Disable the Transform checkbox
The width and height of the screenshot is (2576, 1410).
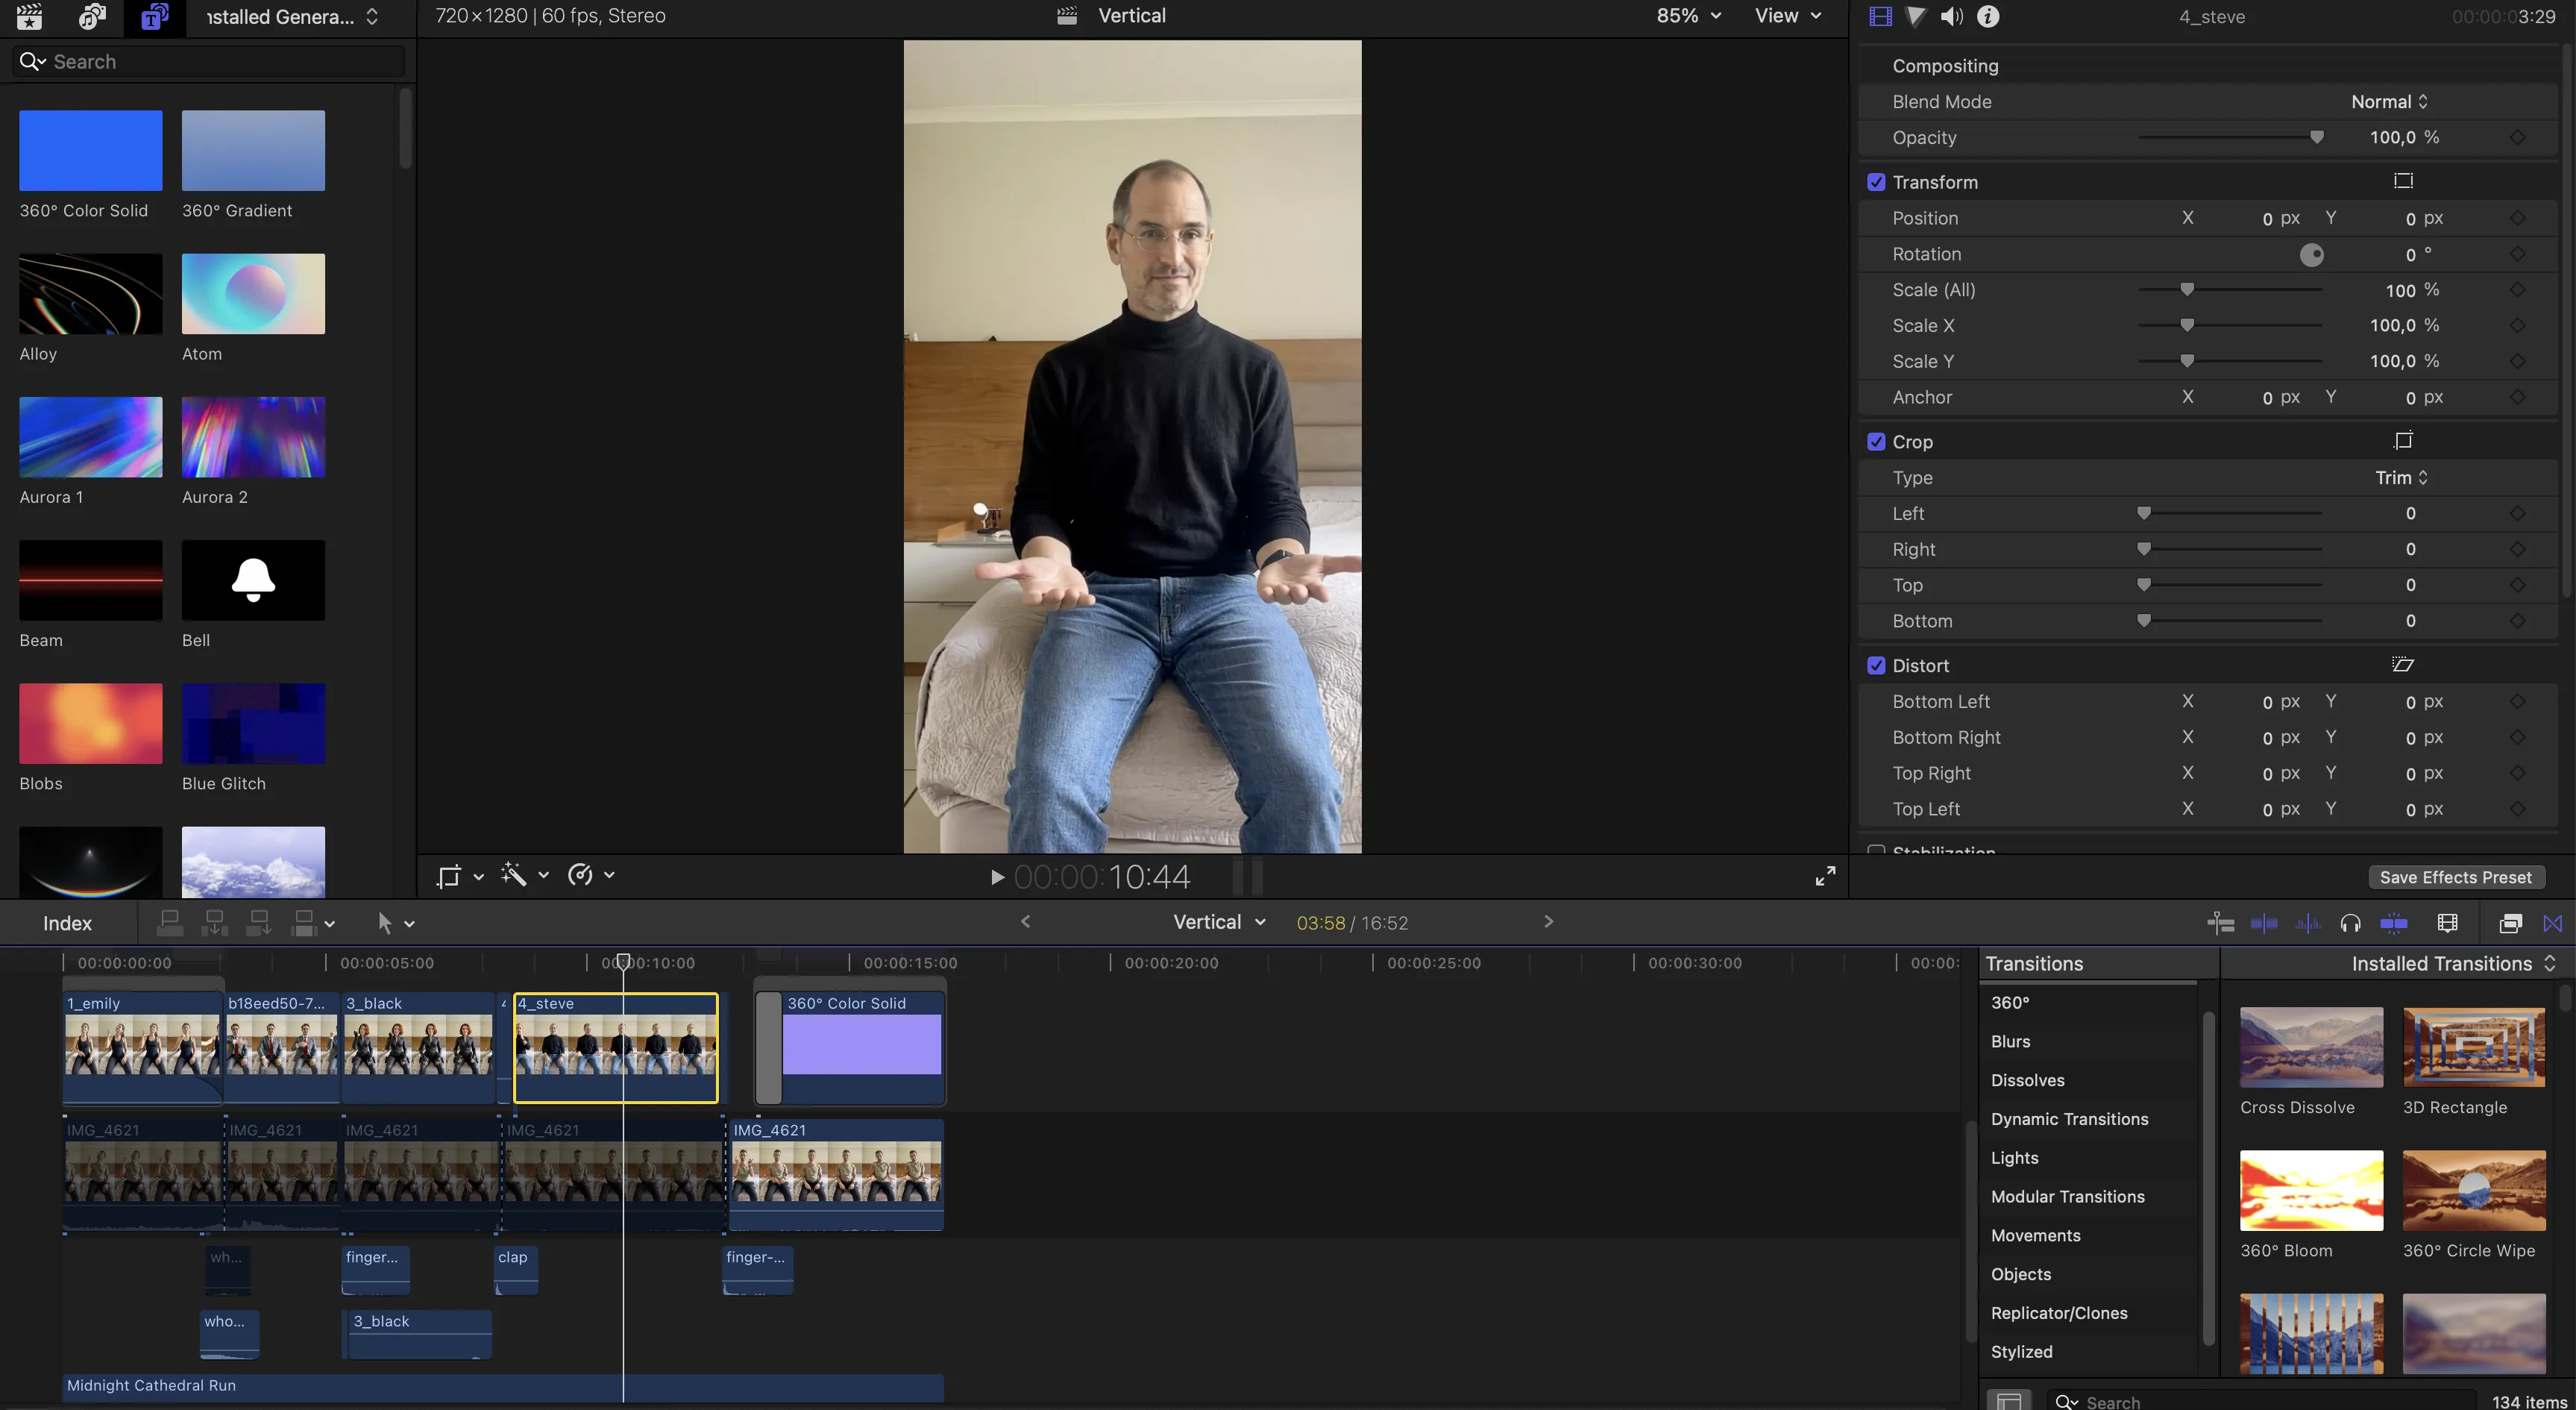[x=1876, y=182]
